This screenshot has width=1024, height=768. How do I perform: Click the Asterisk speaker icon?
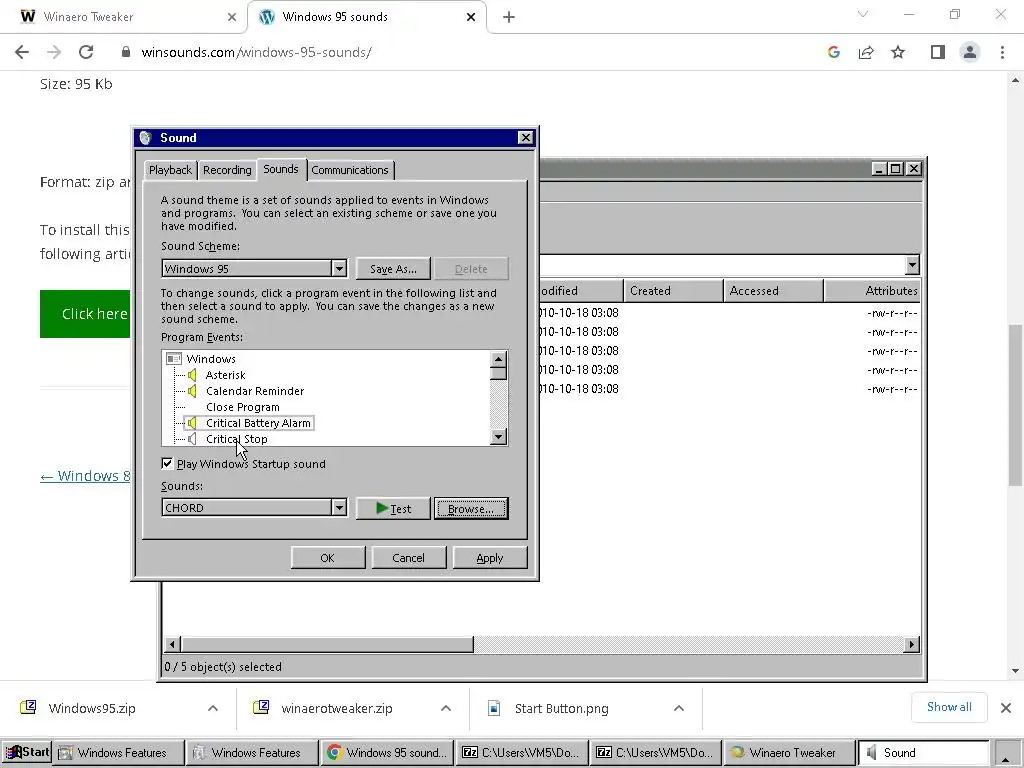point(192,375)
